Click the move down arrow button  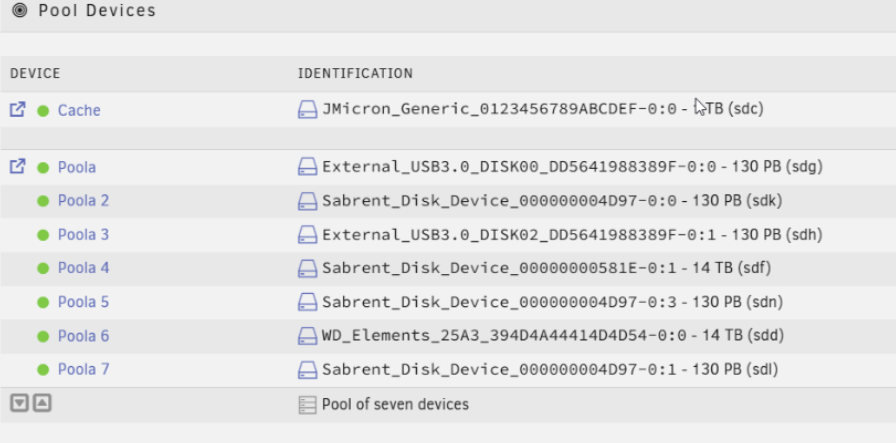click(x=19, y=403)
